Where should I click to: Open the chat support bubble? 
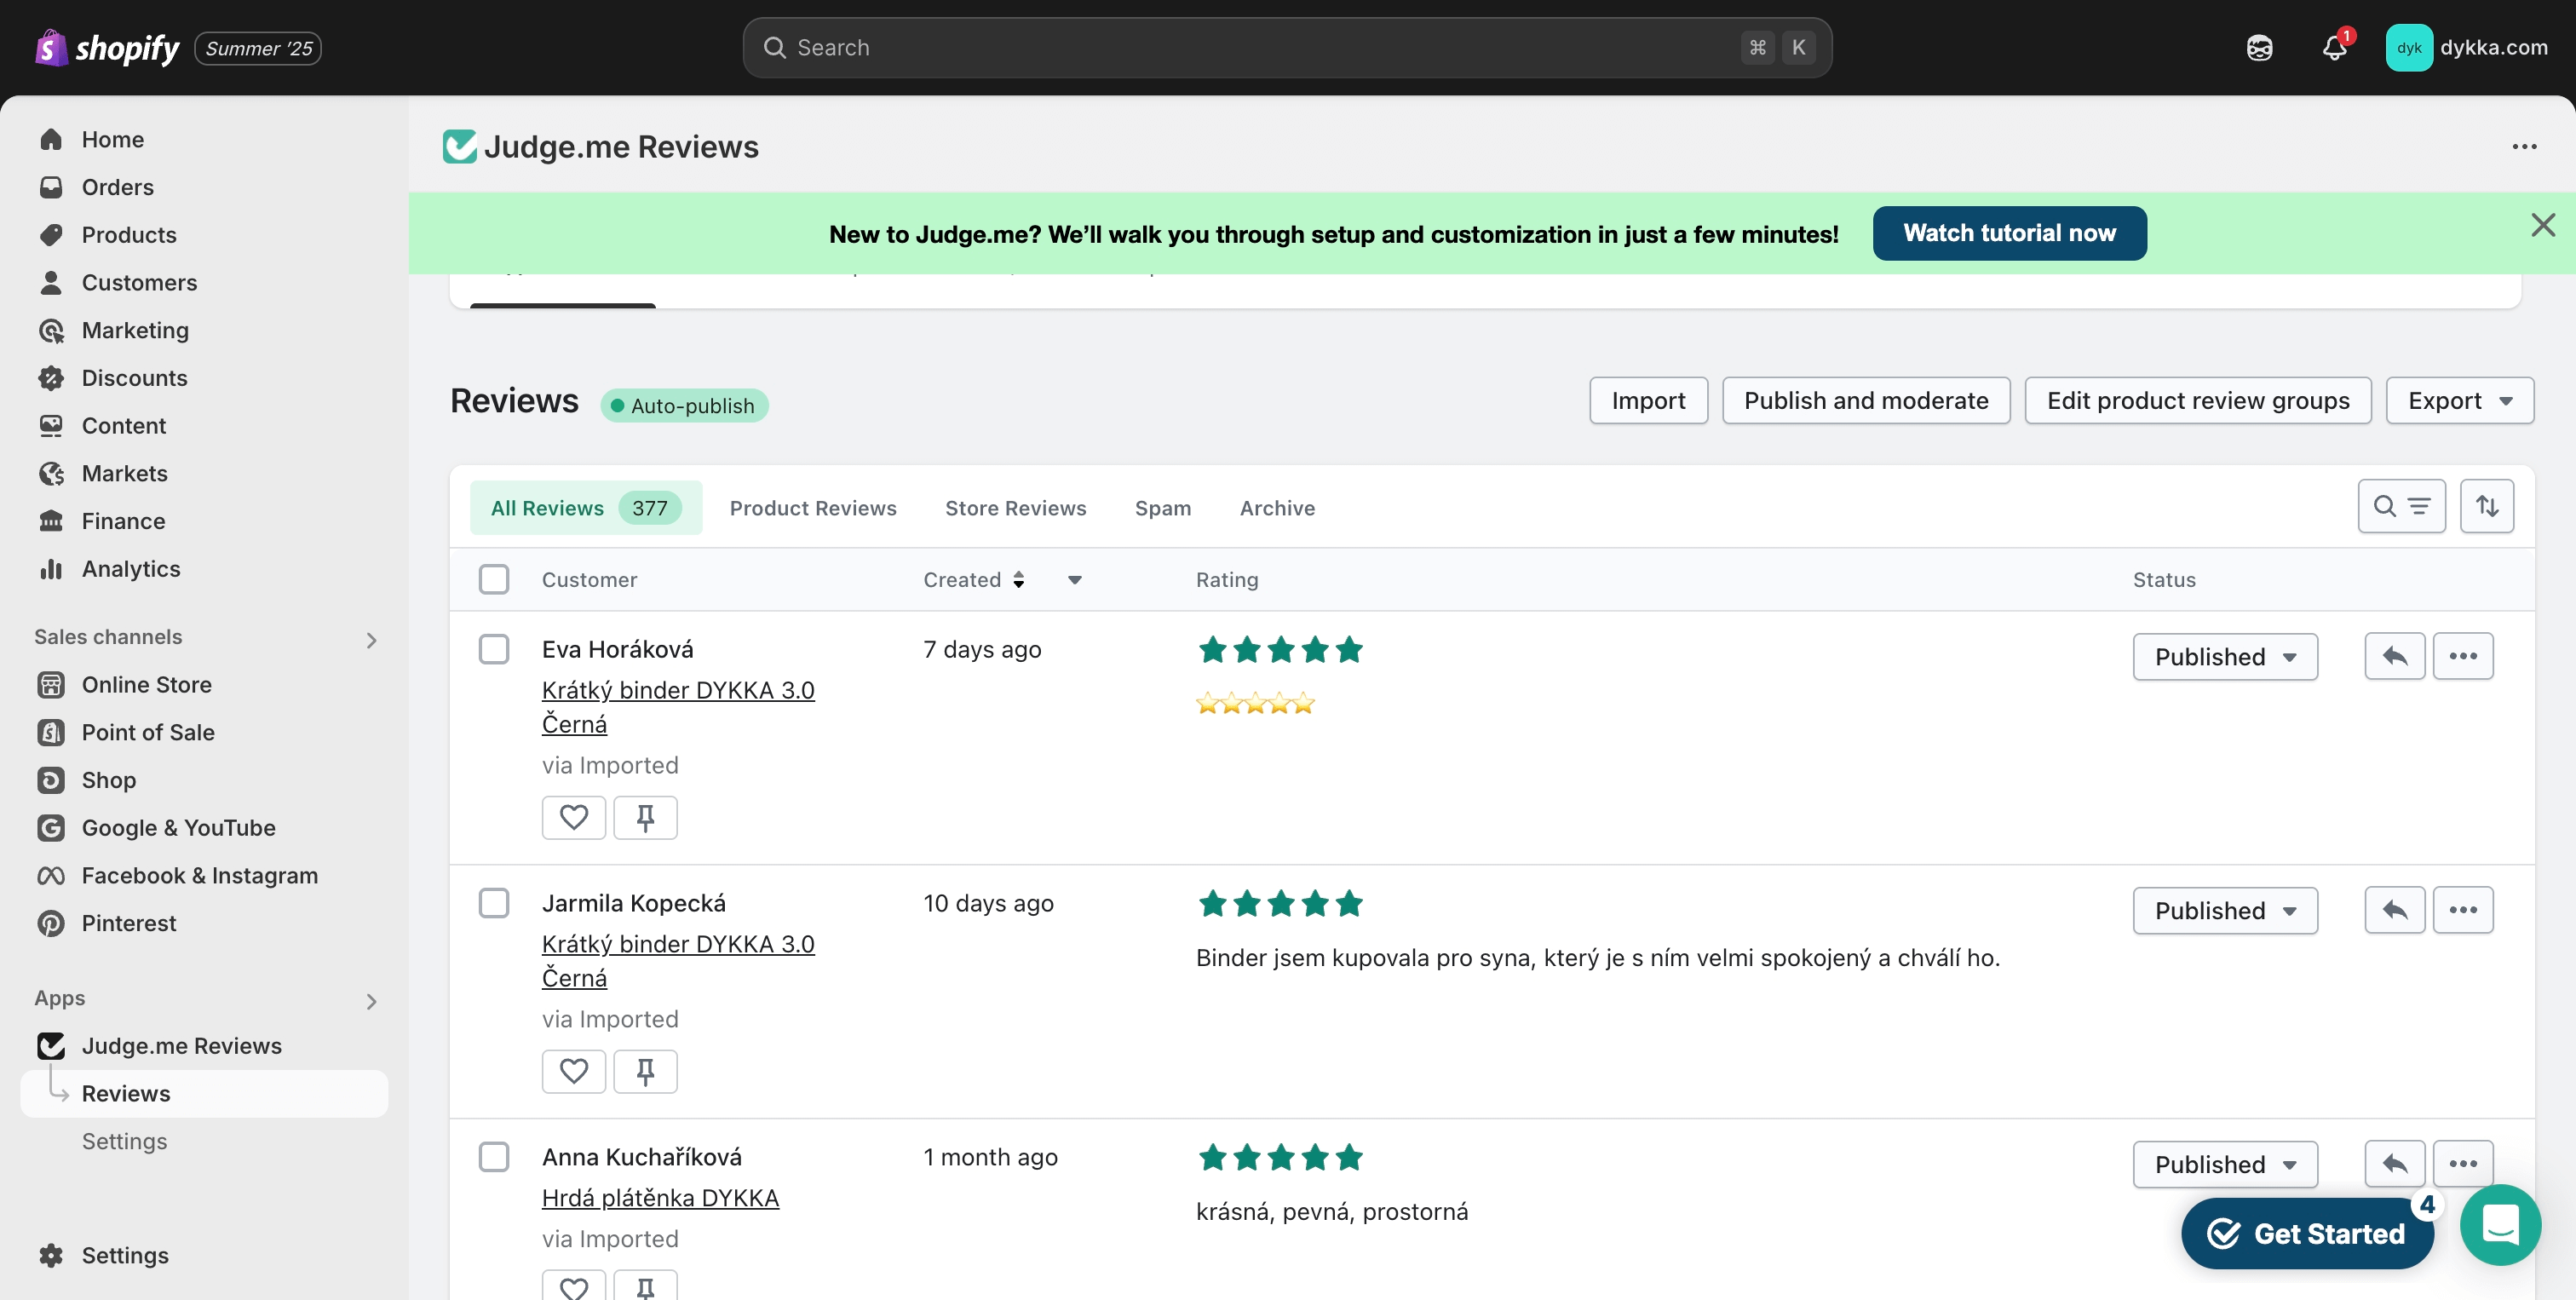pyautogui.click(x=2500, y=1224)
